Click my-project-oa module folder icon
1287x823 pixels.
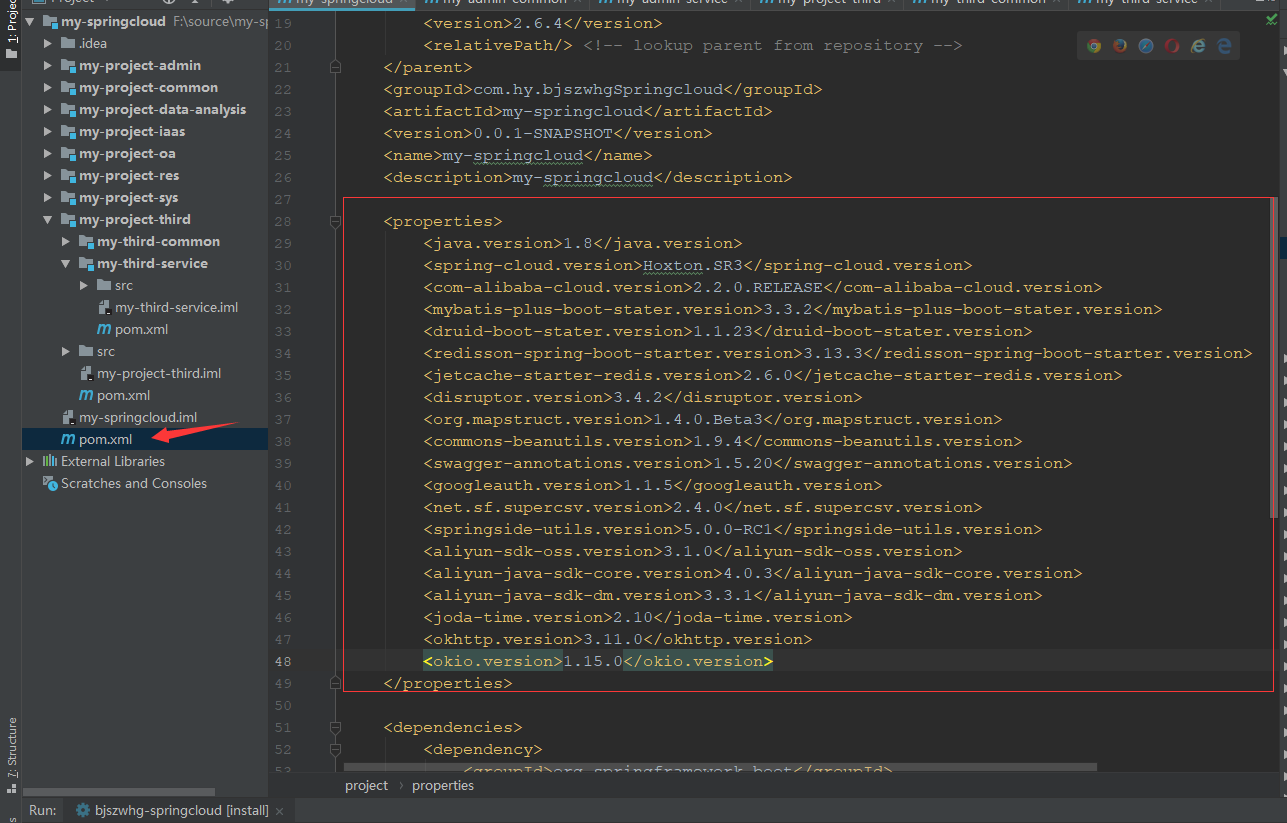pyautogui.click(x=68, y=153)
